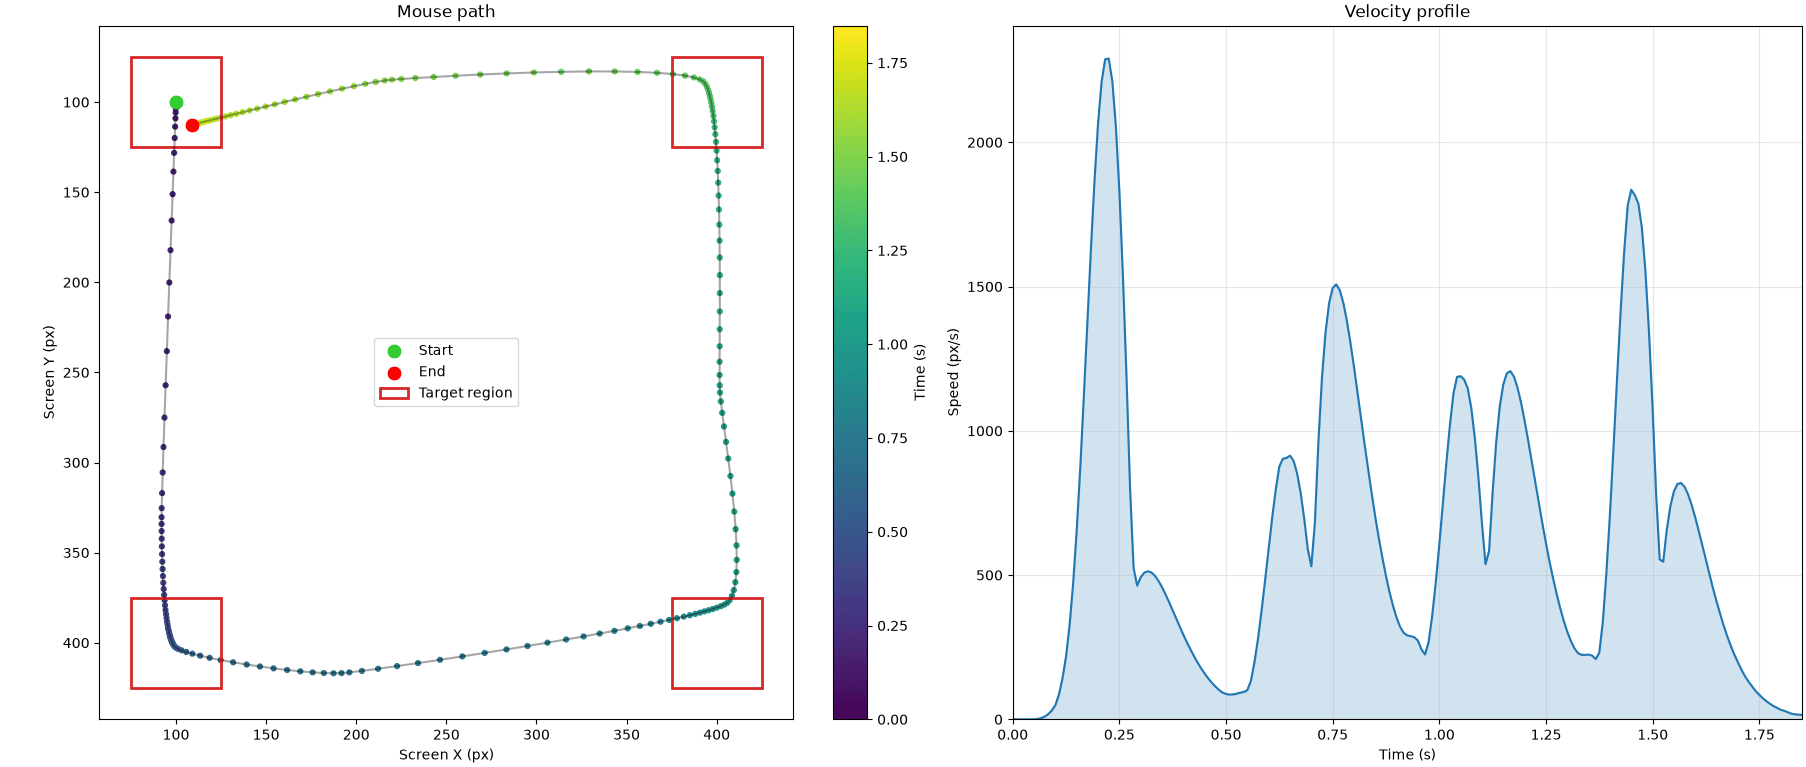Click the 1.75 tick on the colorbar
The height and width of the screenshot is (767, 1806).
pos(892,63)
